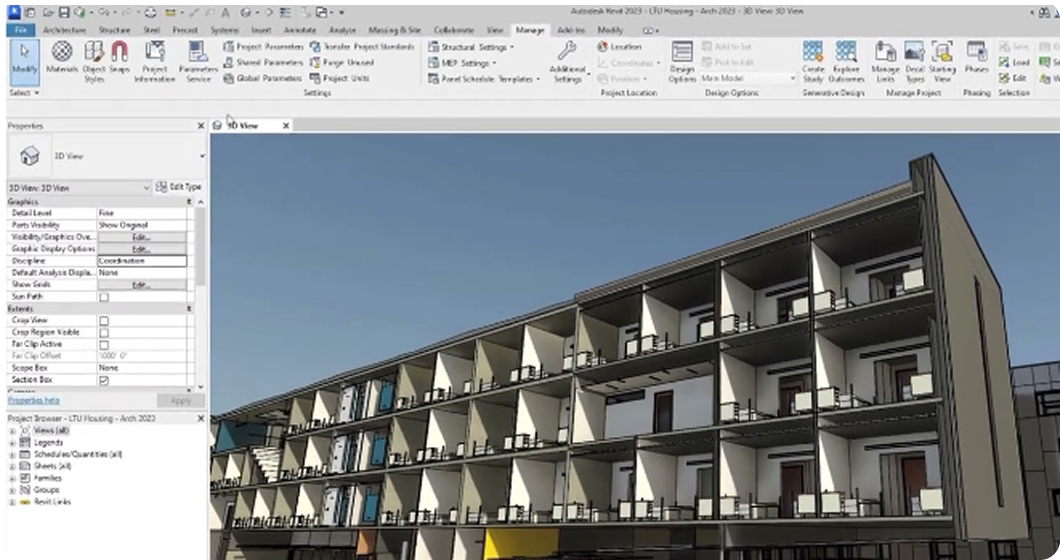Click Edit for Graphic Display Options
1060x560 pixels.
click(x=141, y=250)
